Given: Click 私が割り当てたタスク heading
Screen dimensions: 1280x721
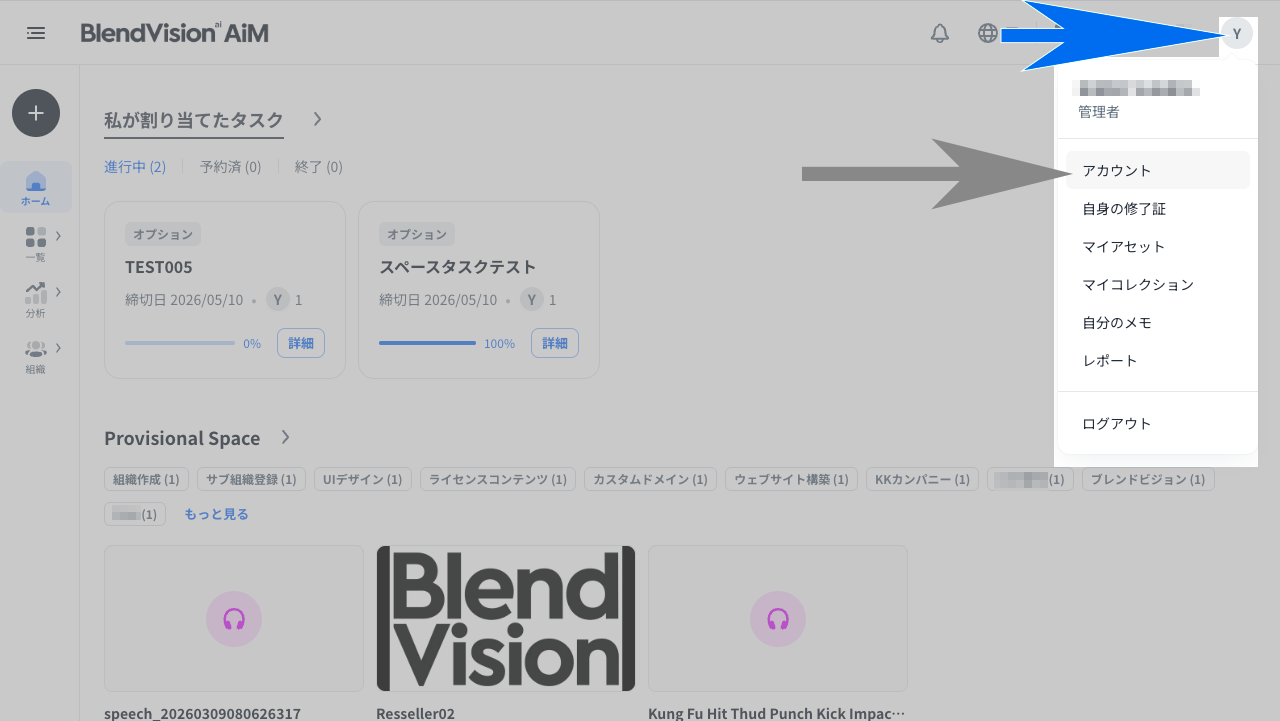Looking at the screenshot, I should pos(194,119).
